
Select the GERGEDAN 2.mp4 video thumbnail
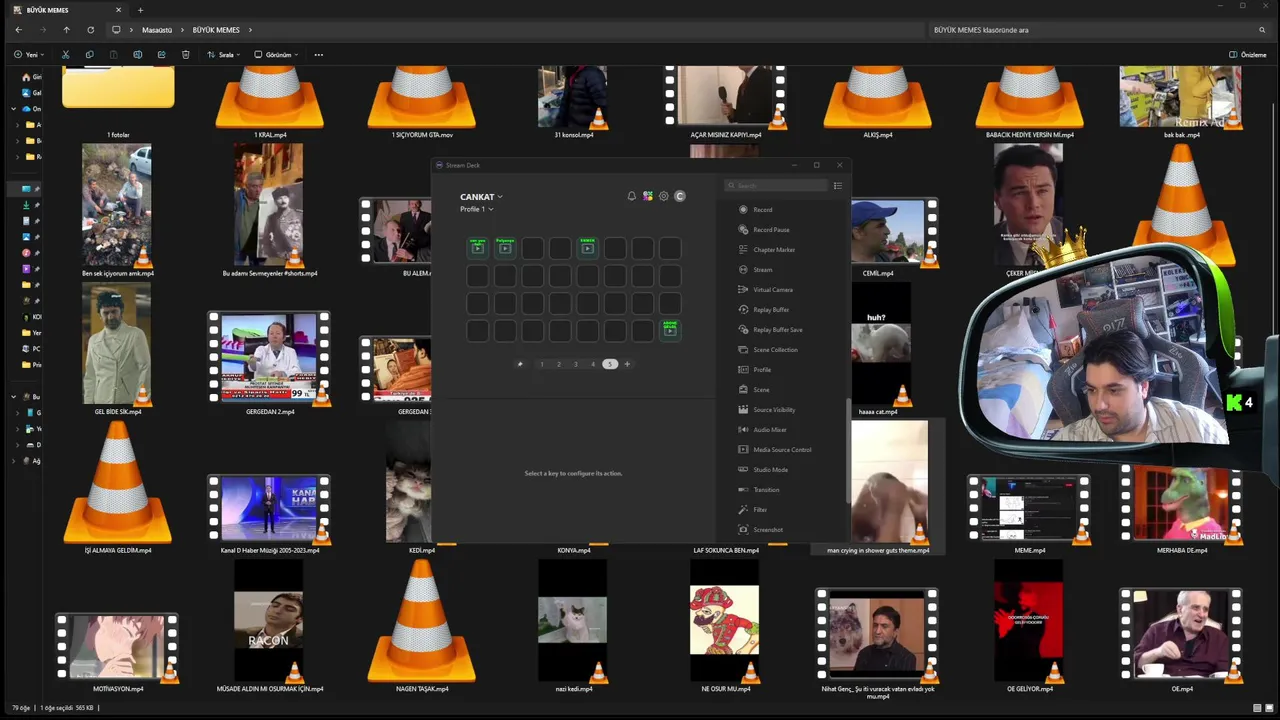[x=269, y=356]
